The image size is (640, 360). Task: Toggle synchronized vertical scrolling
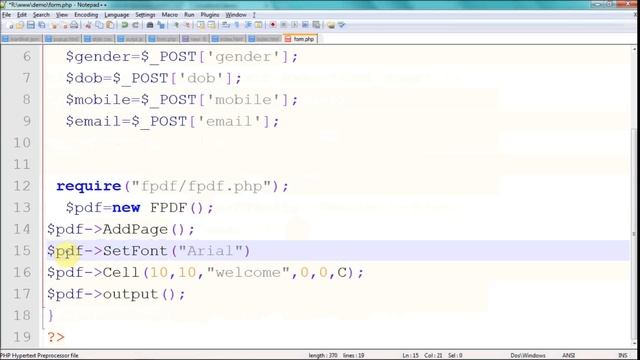click(x=201, y=25)
